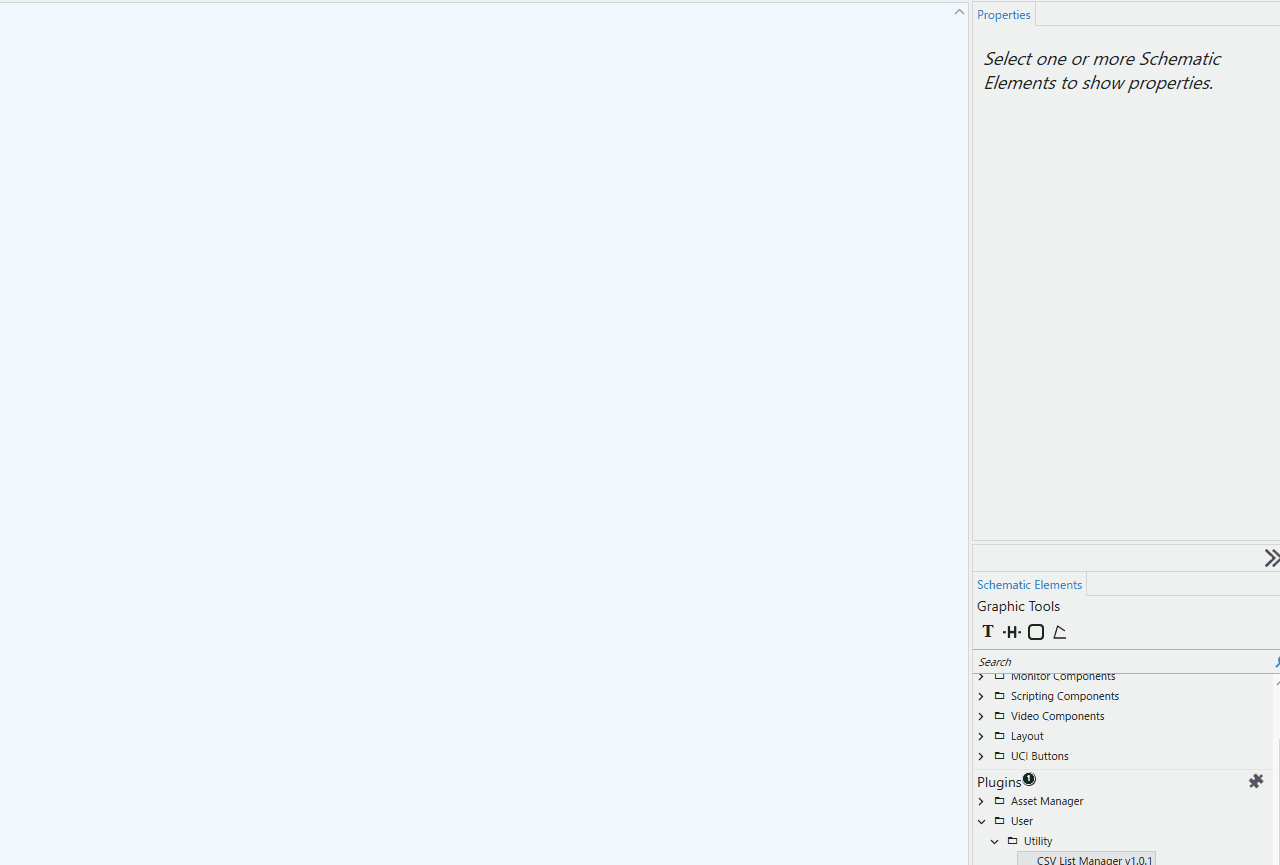1280x865 pixels.
Task: Expand the Scripting Components folder
Action: pos(981,696)
